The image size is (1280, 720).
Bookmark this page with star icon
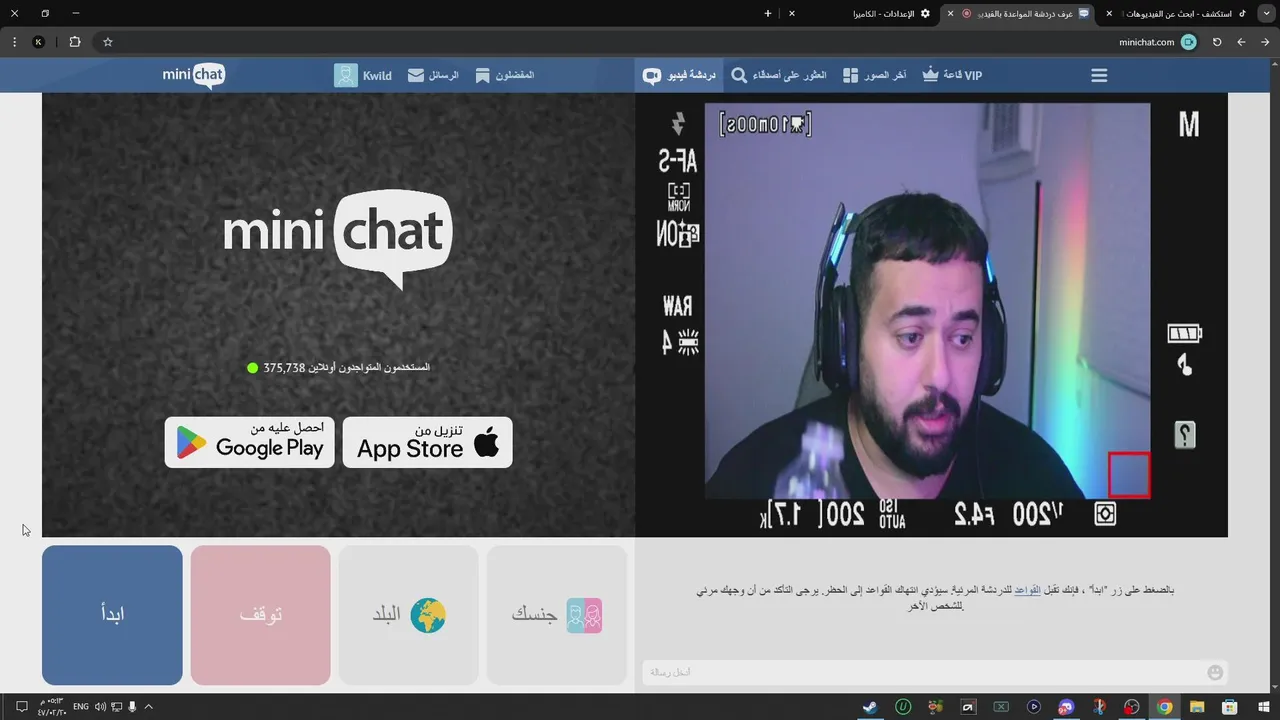108,42
